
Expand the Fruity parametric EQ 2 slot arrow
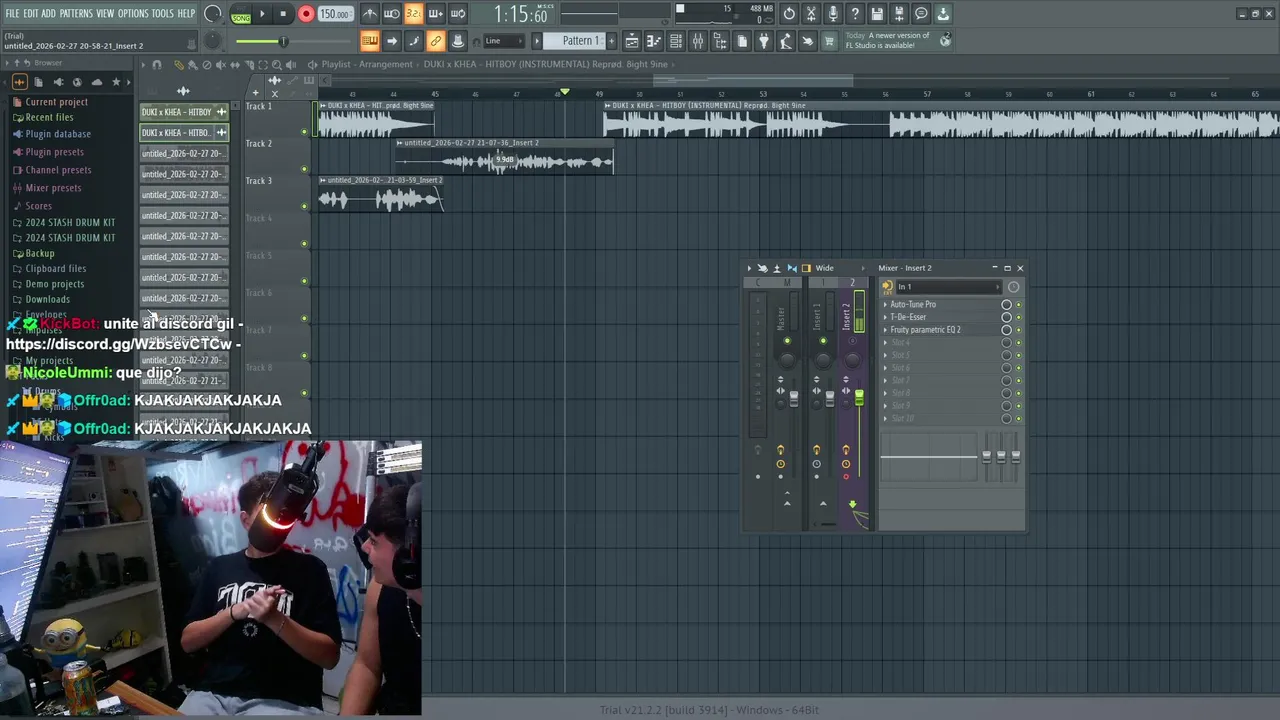pyautogui.click(x=885, y=330)
